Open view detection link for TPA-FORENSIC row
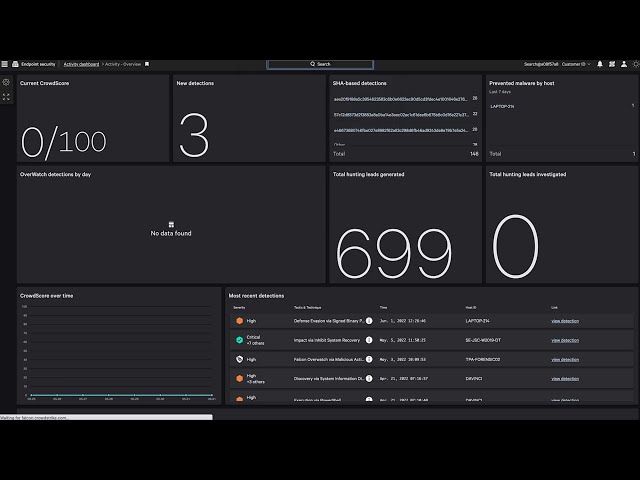Viewport: 640px width, 480px height. pyautogui.click(x=565, y=360)
